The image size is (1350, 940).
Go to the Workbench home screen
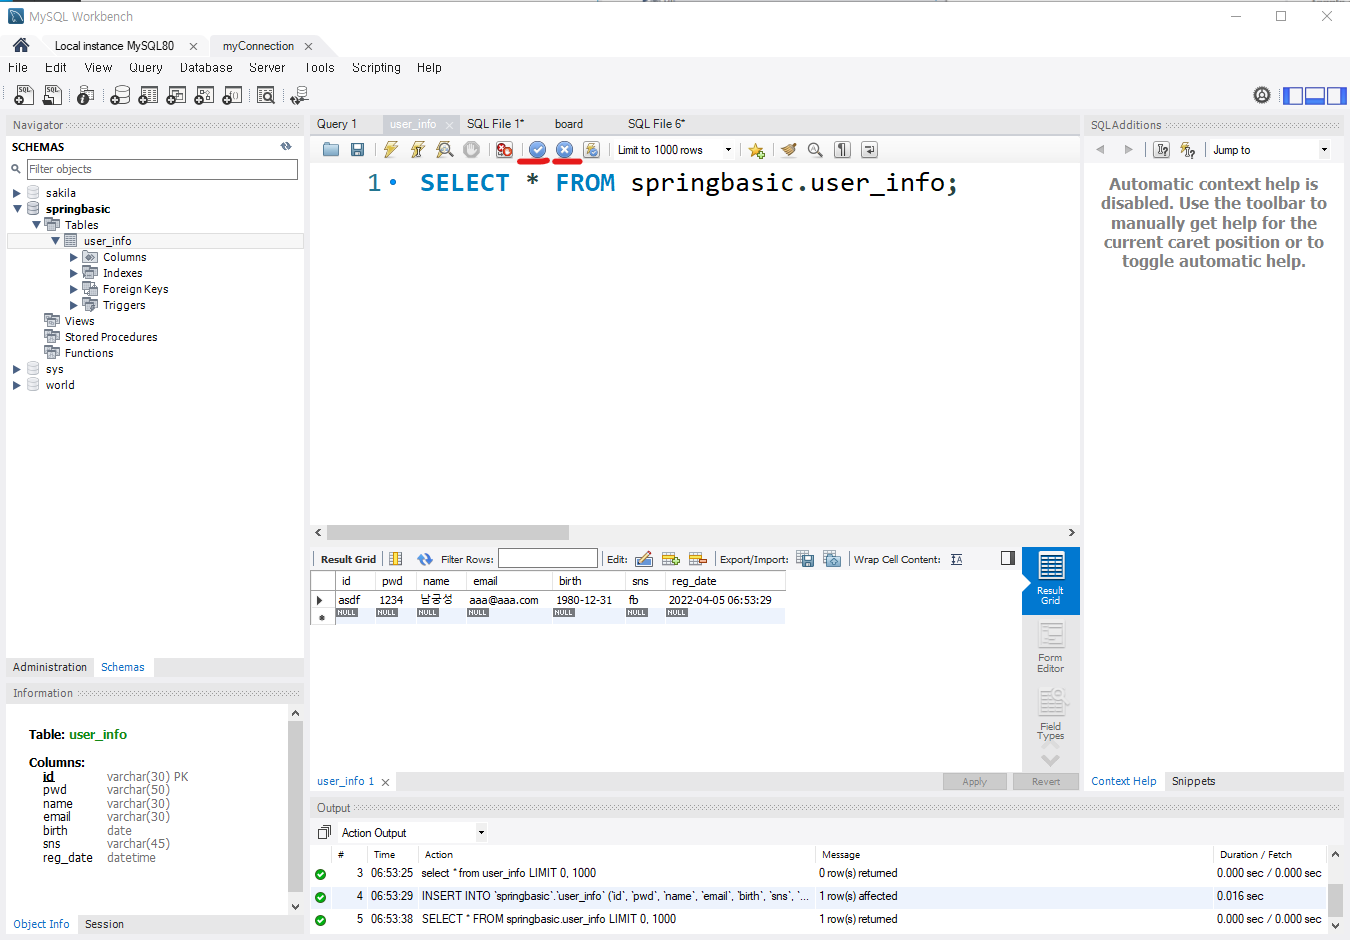[x=21, y=45]
